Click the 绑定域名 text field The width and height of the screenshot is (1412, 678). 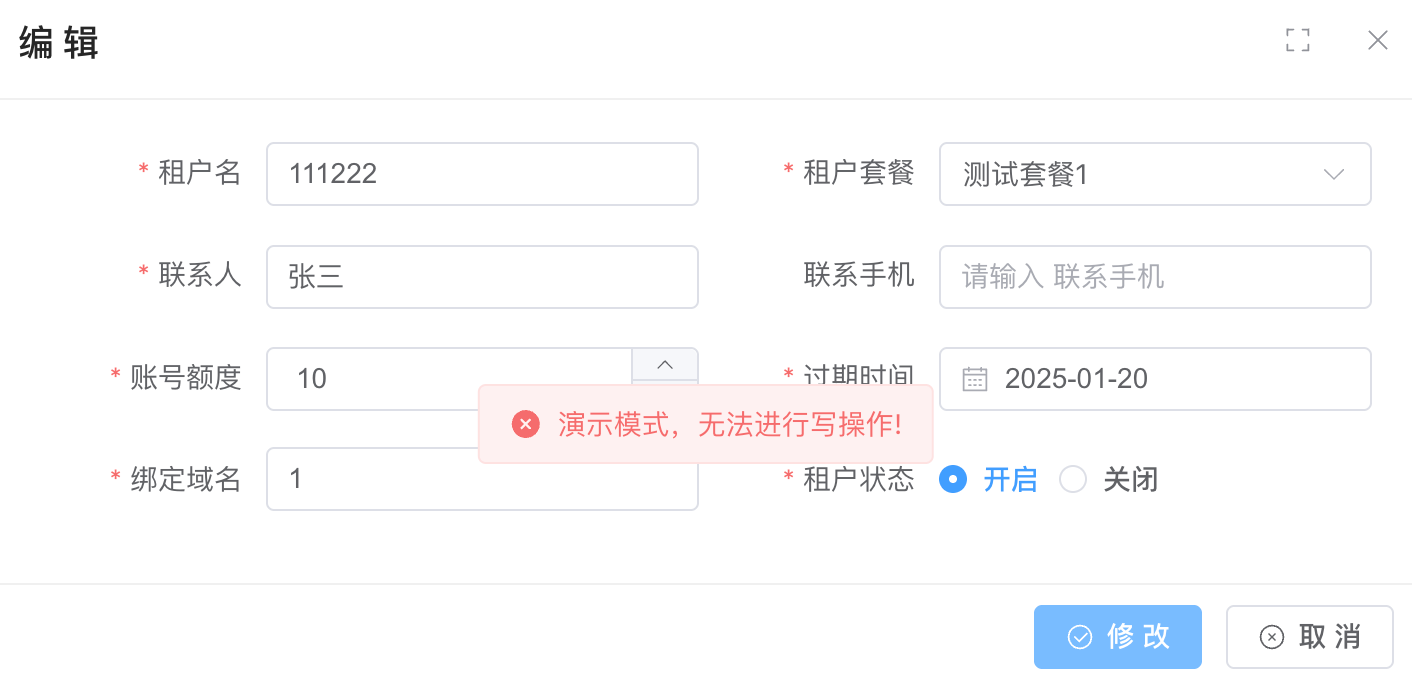click(481, 490)
